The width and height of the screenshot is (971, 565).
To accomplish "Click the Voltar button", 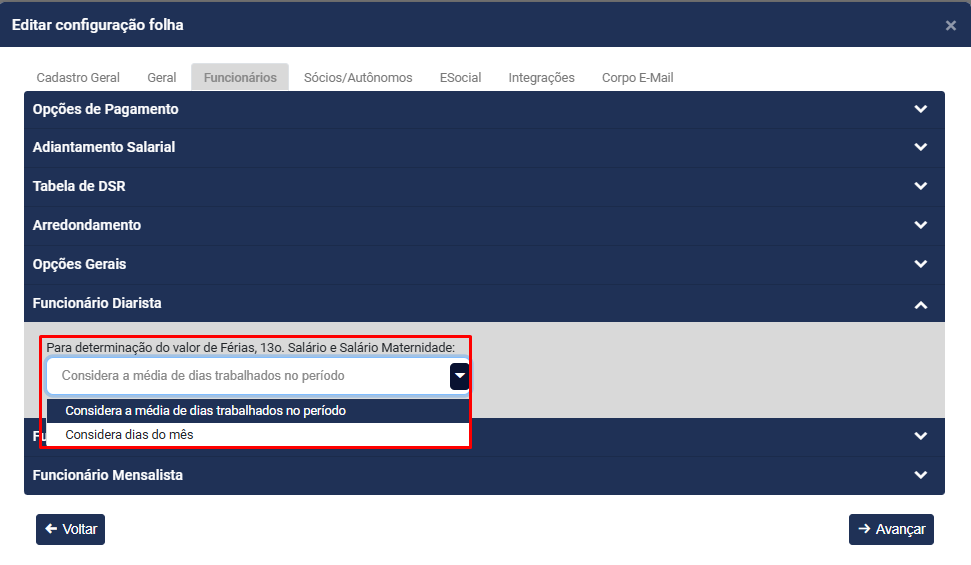I will (71, 530).
